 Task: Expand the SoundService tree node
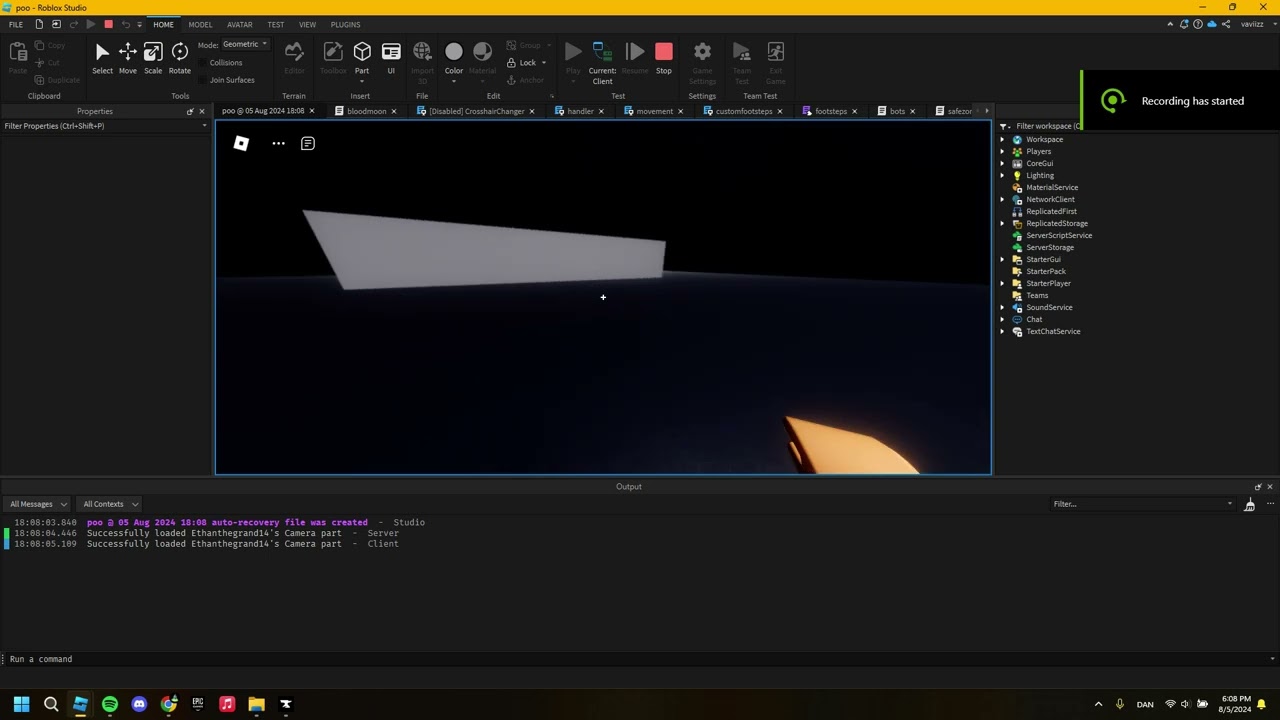pos(1003,308)
